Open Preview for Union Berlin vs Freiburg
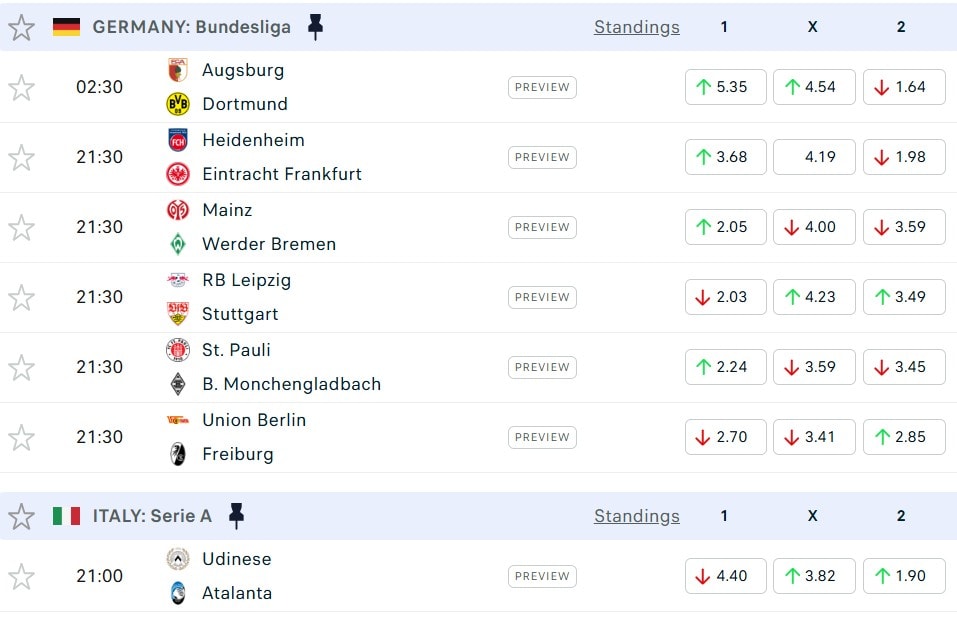The width and height of the screenshot is (957, 618). pyautogui.click(x=542, y=437)
